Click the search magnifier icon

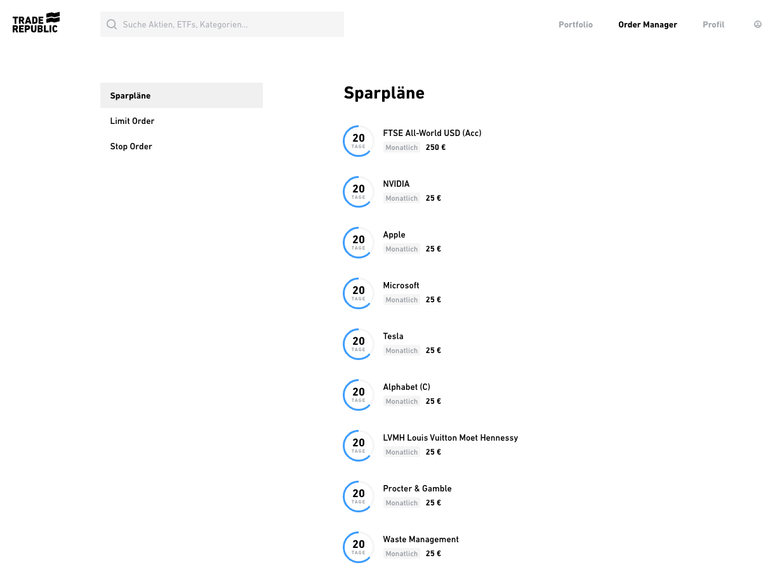[x=112, y=24]
